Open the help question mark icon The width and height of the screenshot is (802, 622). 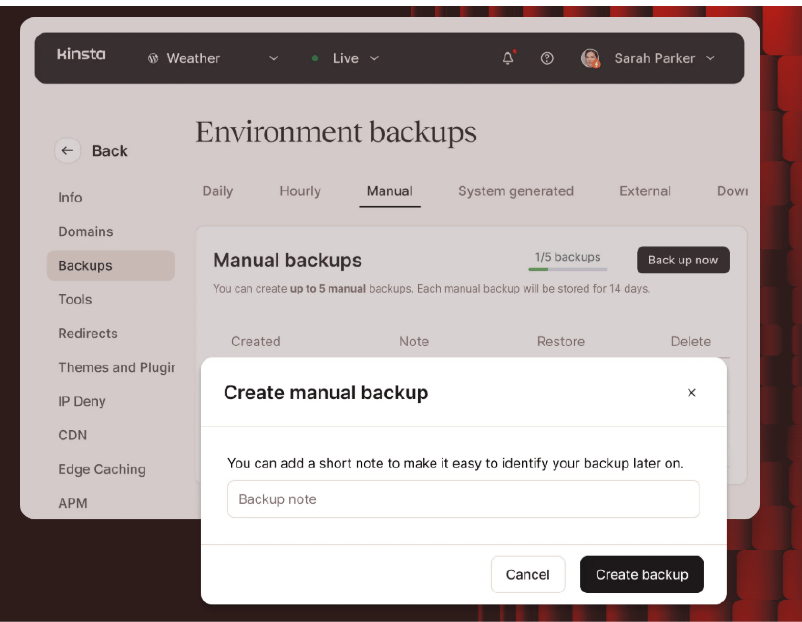click(x=547, y=58)
